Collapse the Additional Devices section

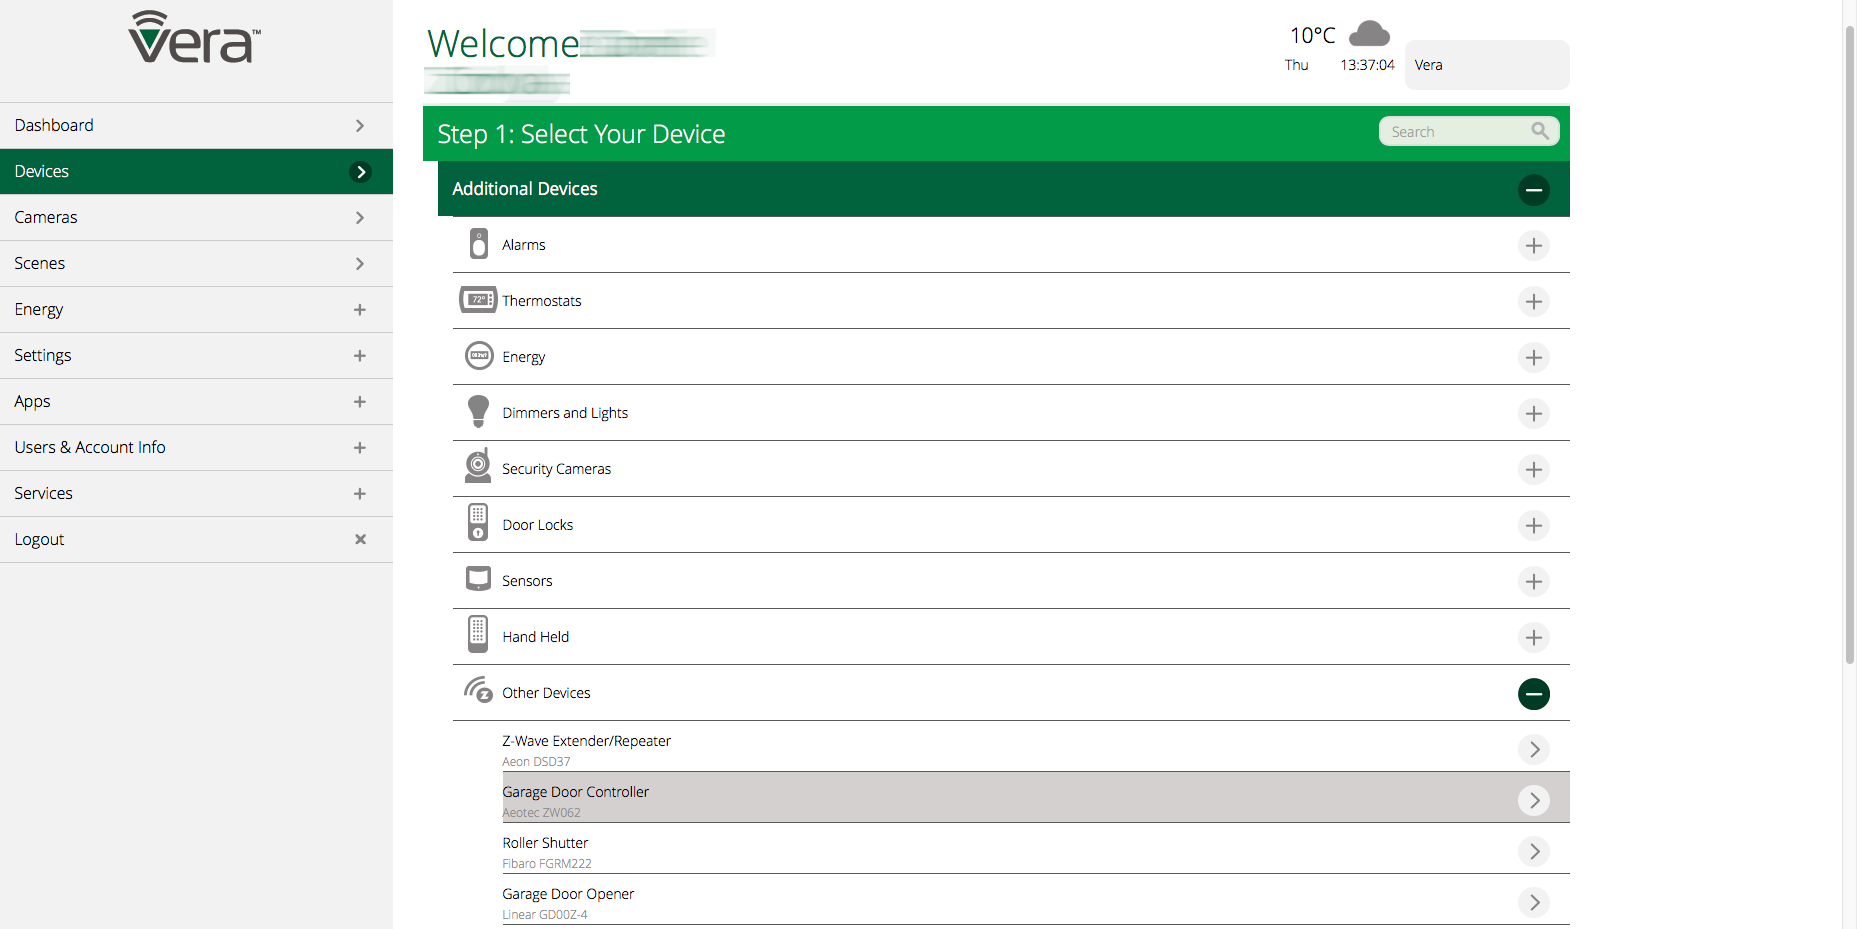click(x=1533, y=190)
